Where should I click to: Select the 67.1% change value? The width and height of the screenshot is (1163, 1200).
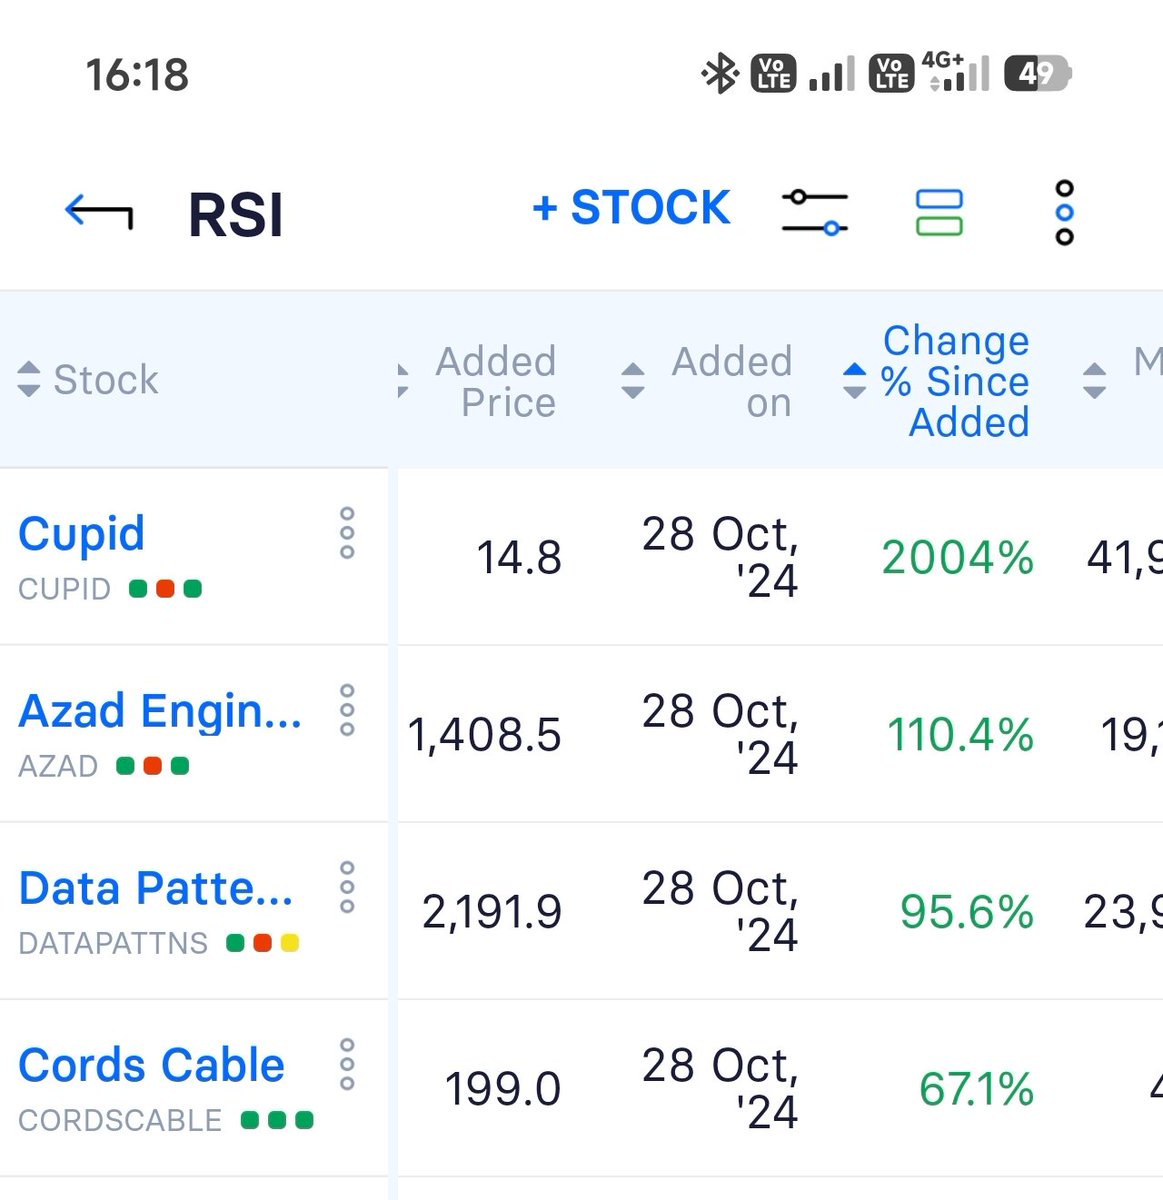976,1089
